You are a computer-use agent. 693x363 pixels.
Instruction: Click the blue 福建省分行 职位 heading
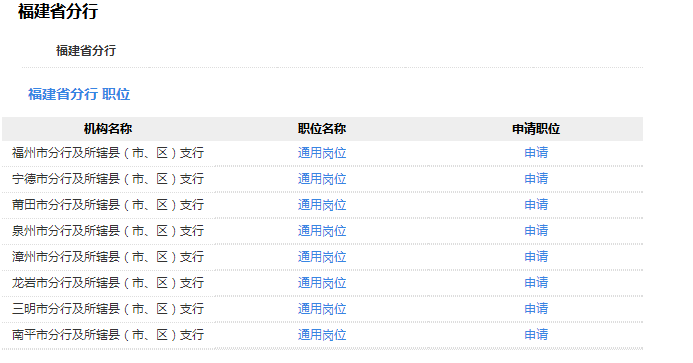79,94
